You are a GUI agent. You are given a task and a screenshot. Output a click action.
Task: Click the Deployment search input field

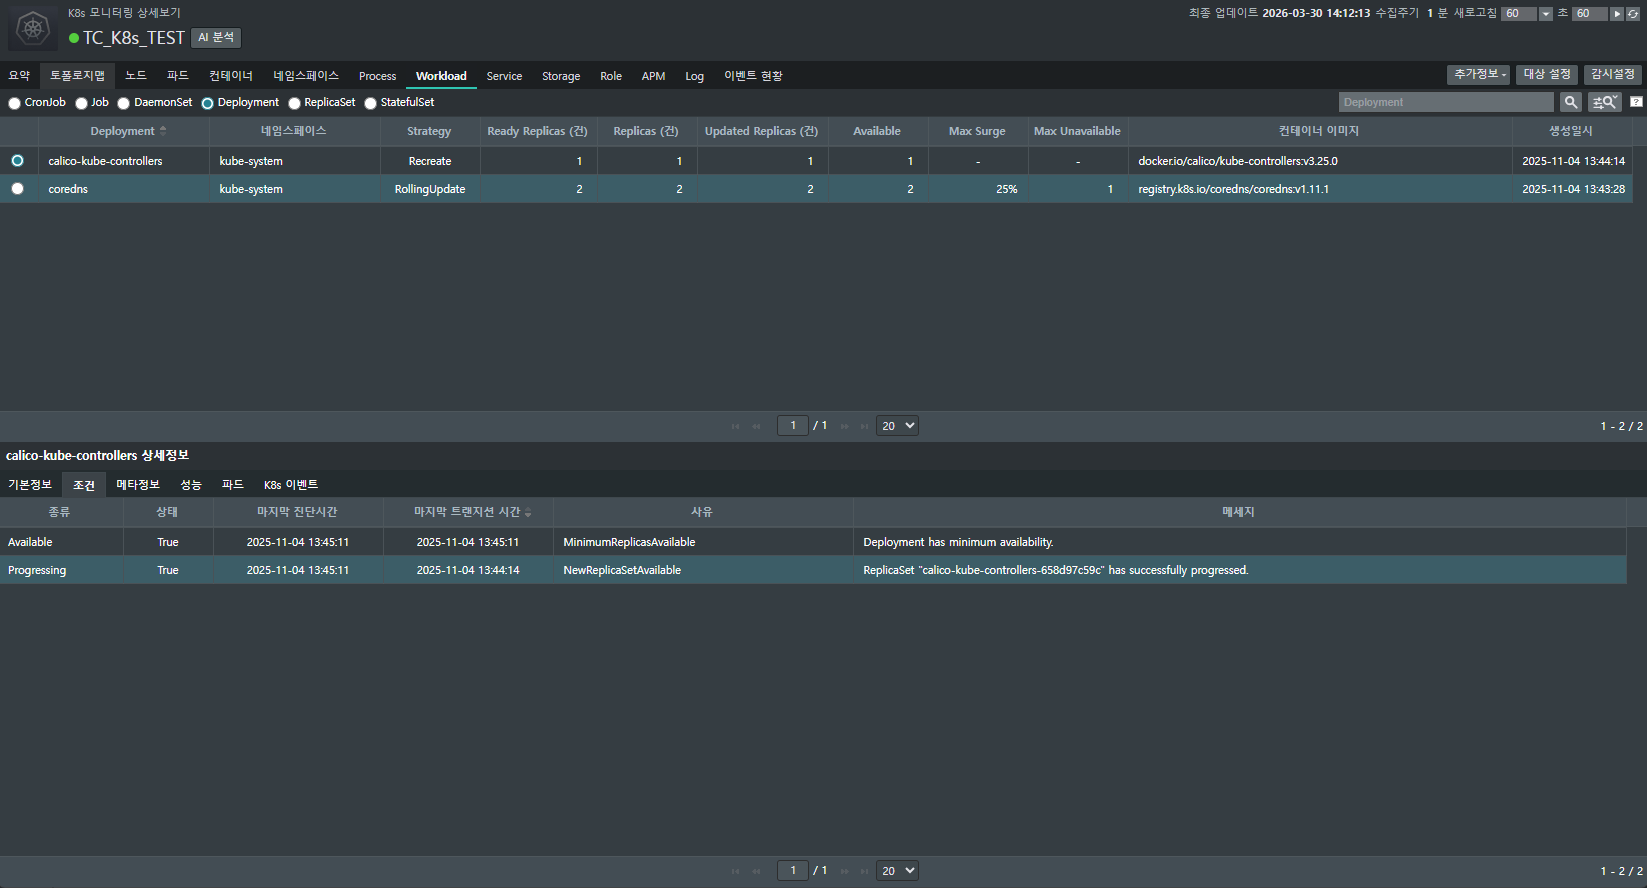coord(1445,102)
